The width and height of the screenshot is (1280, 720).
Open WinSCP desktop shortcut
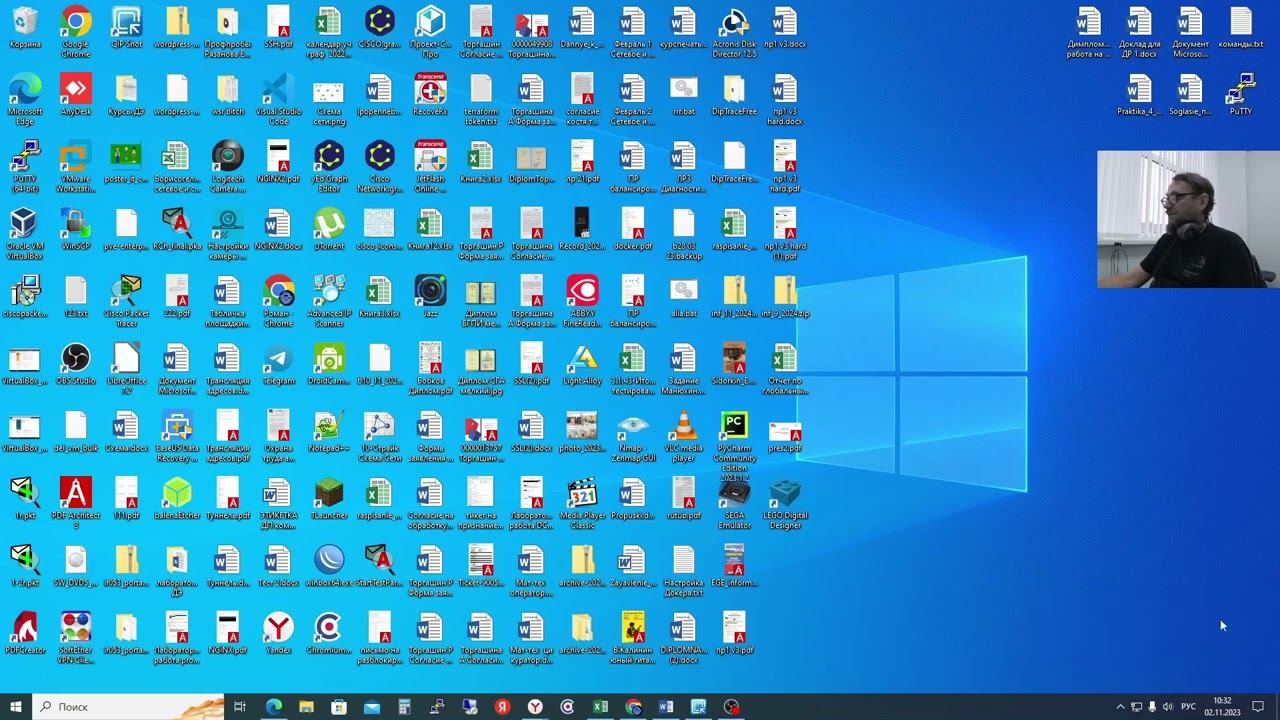point(76,229)
